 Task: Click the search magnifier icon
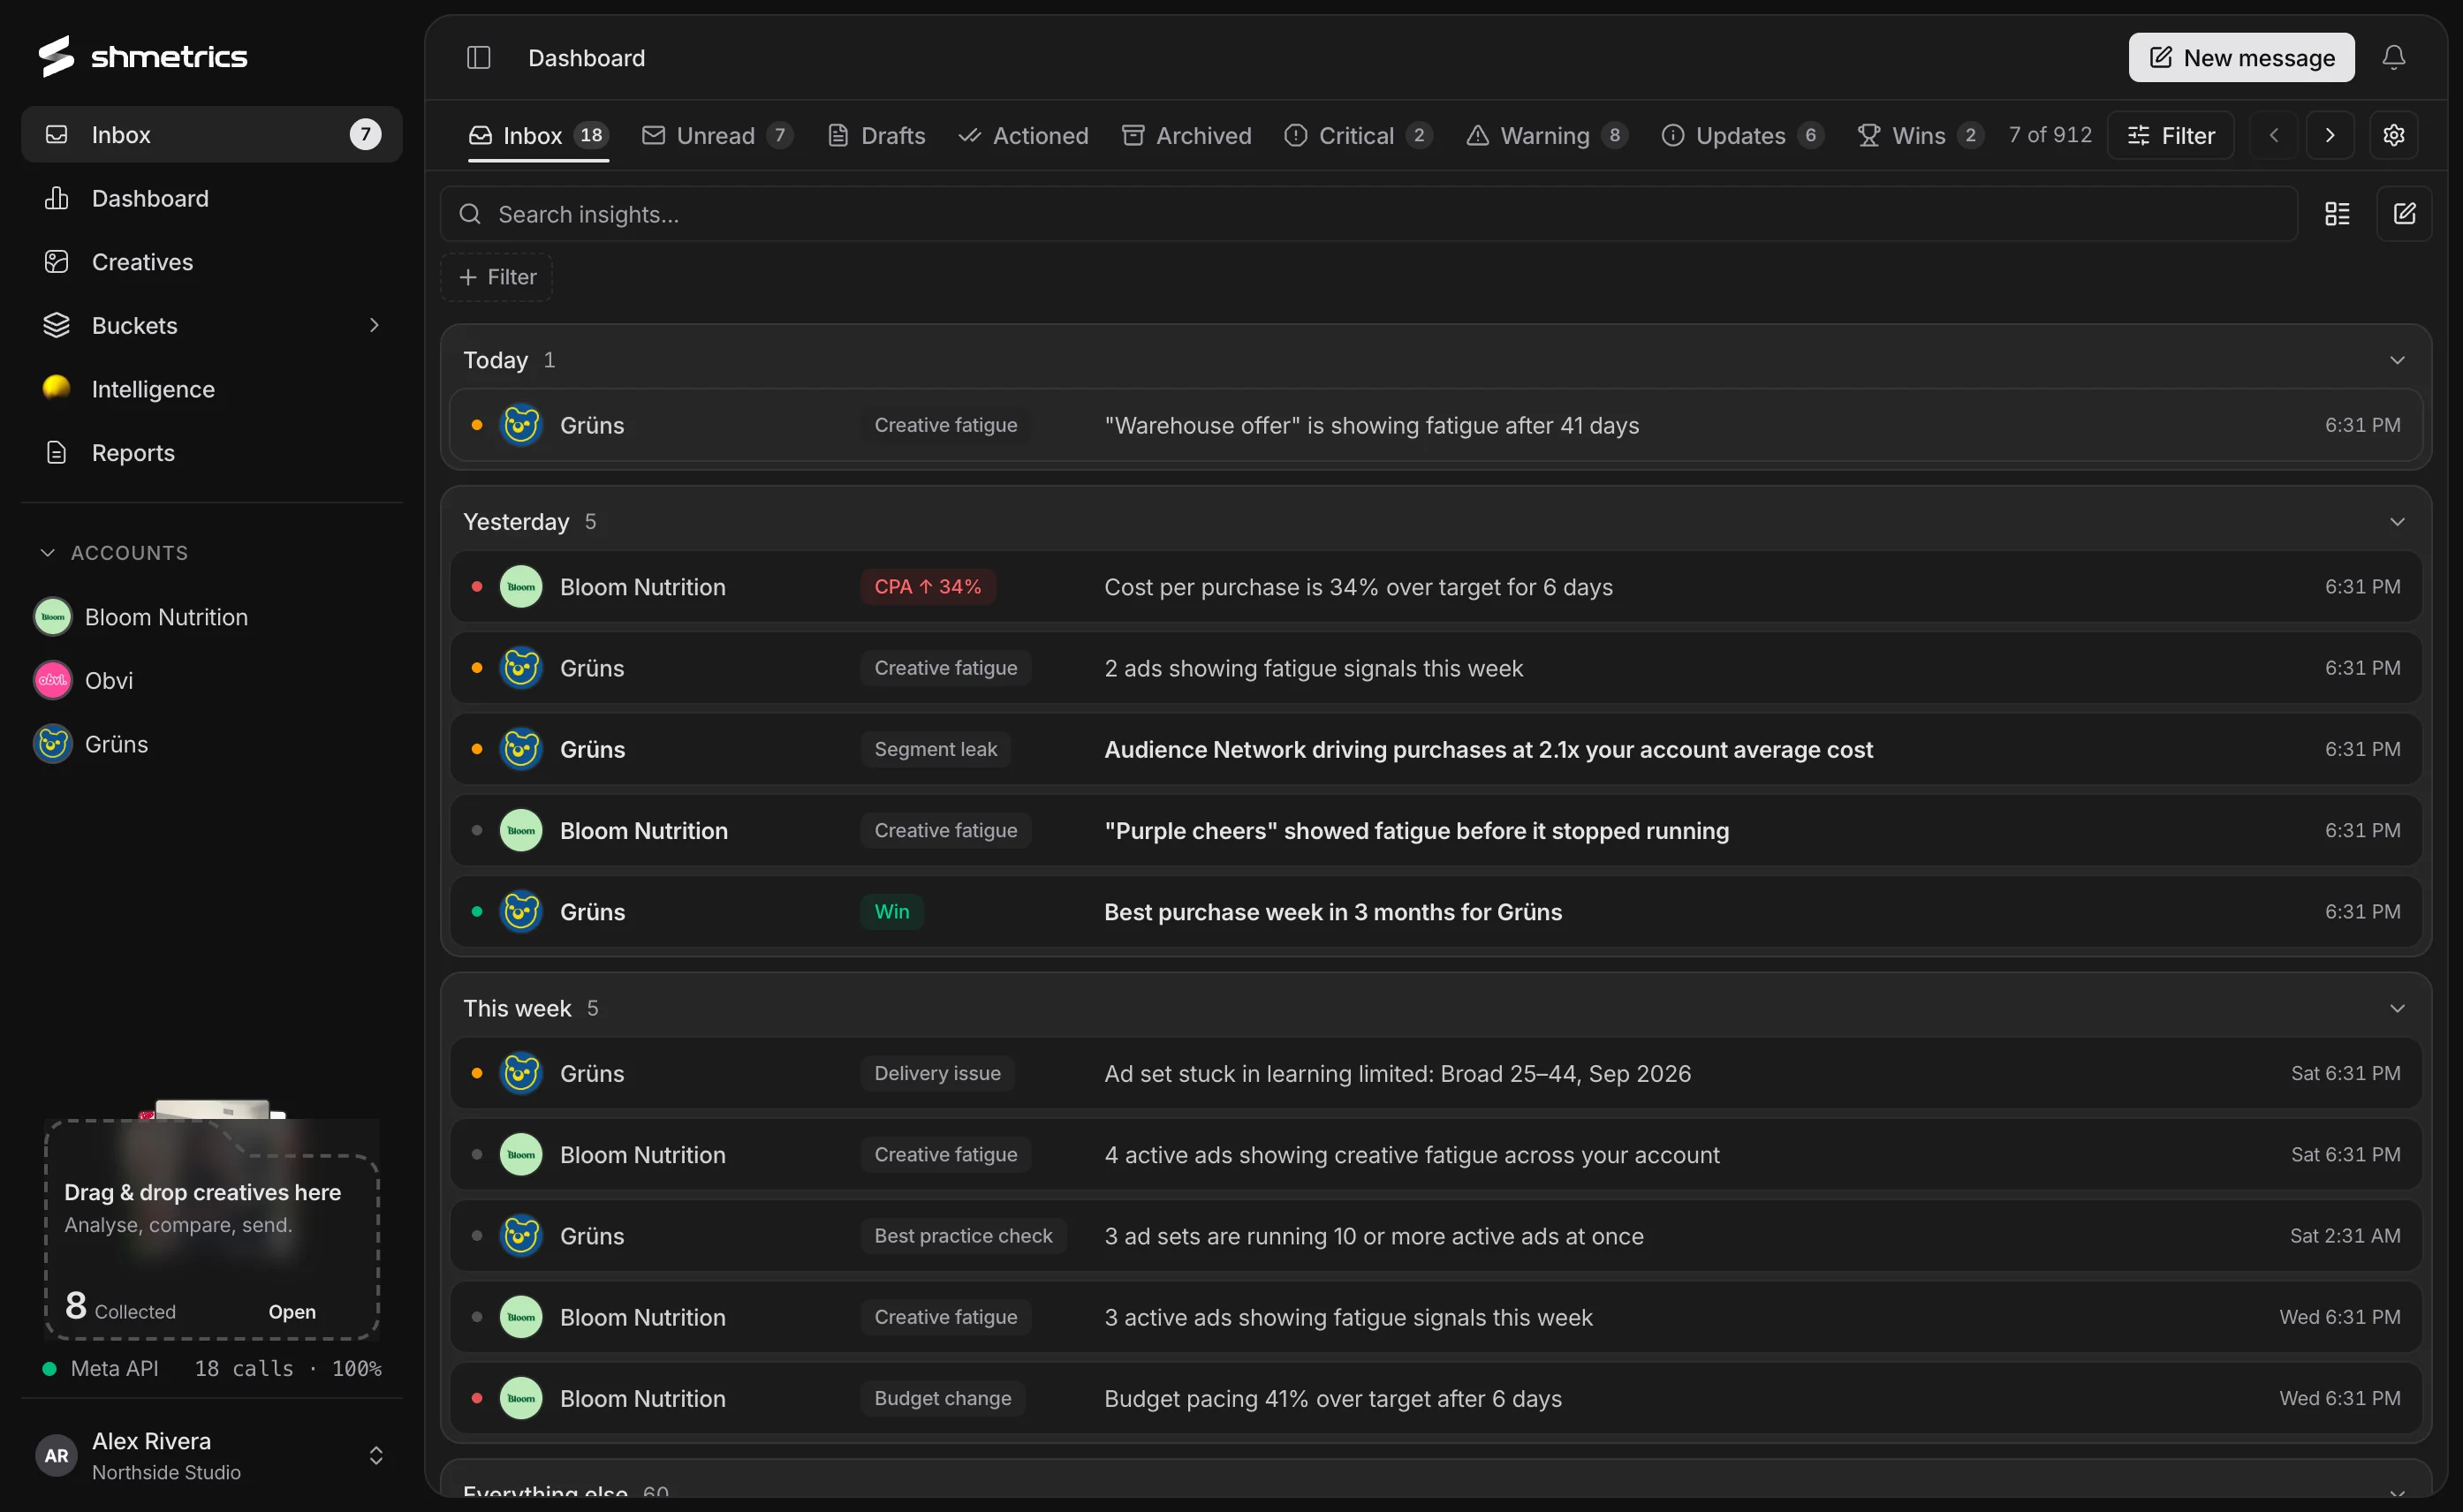pyautogui.click(x=470, y=214)
